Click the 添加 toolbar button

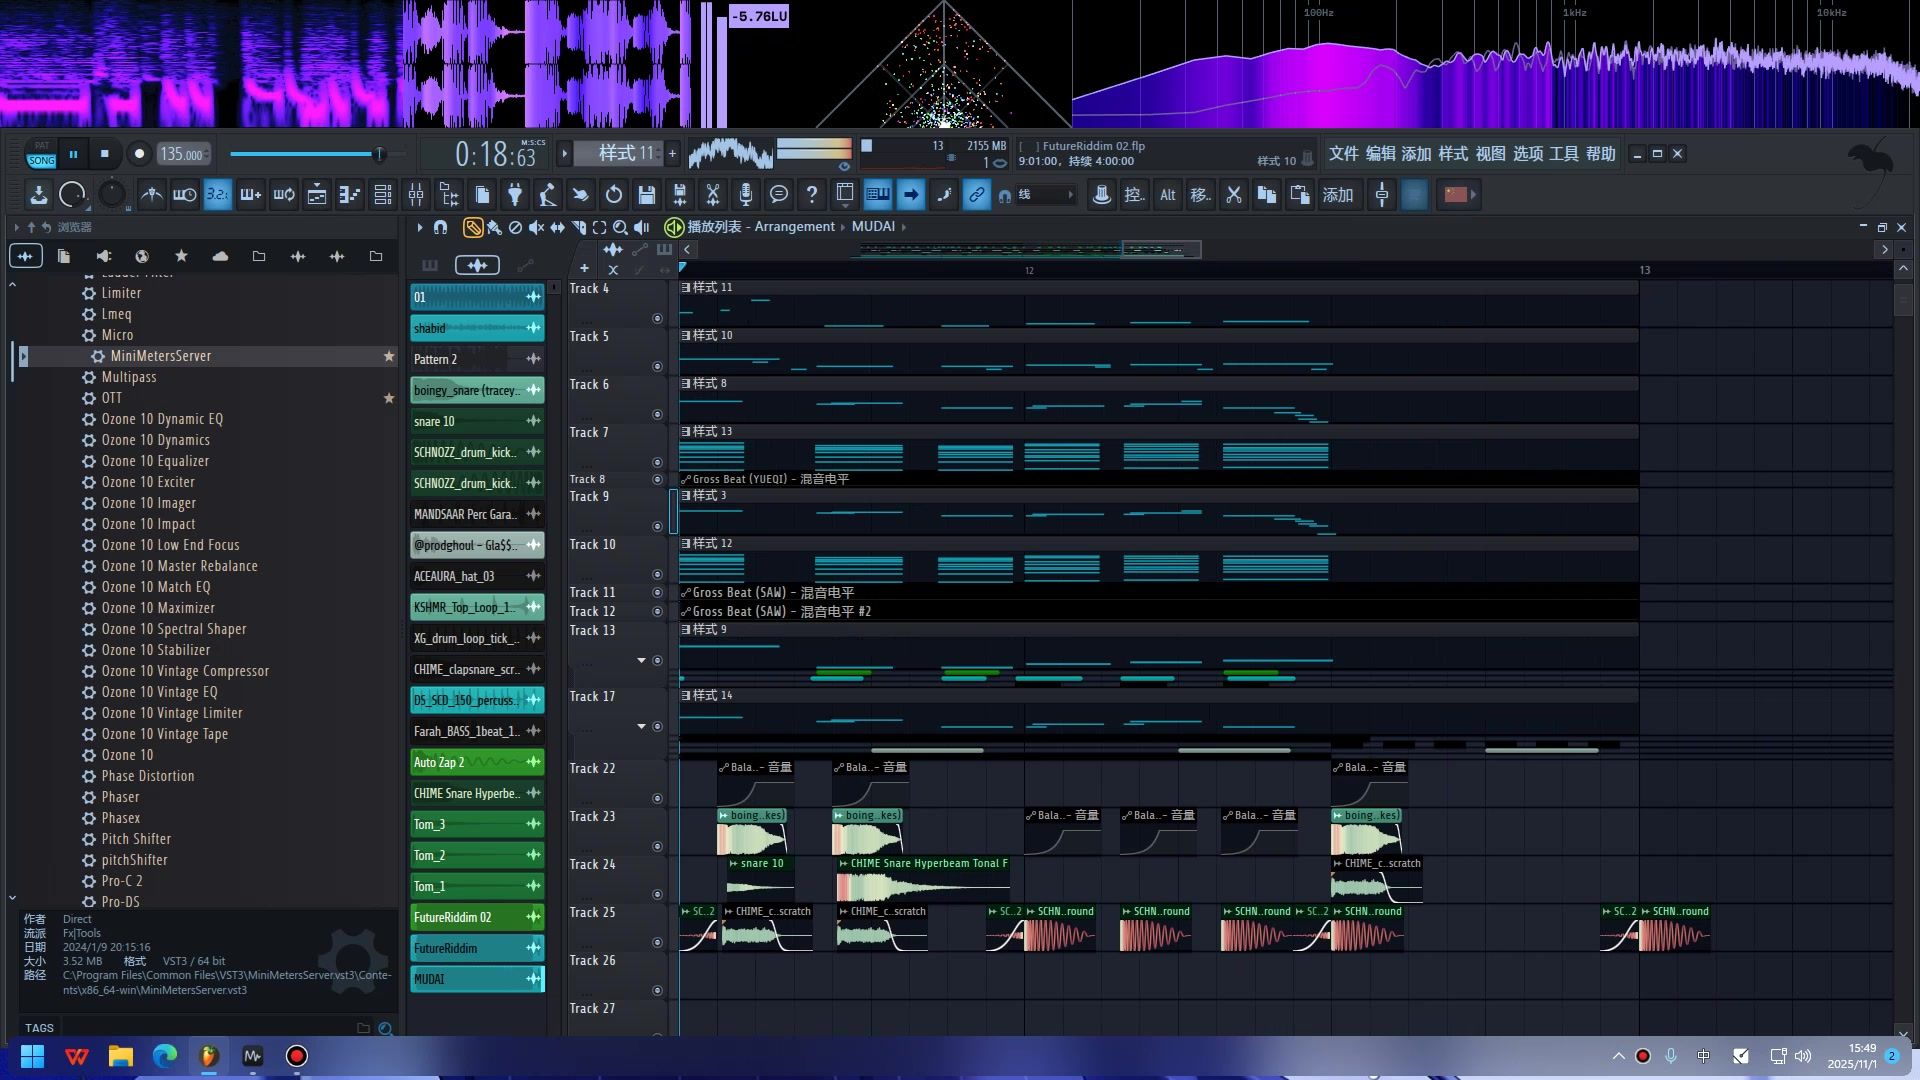pos(1338,195)
